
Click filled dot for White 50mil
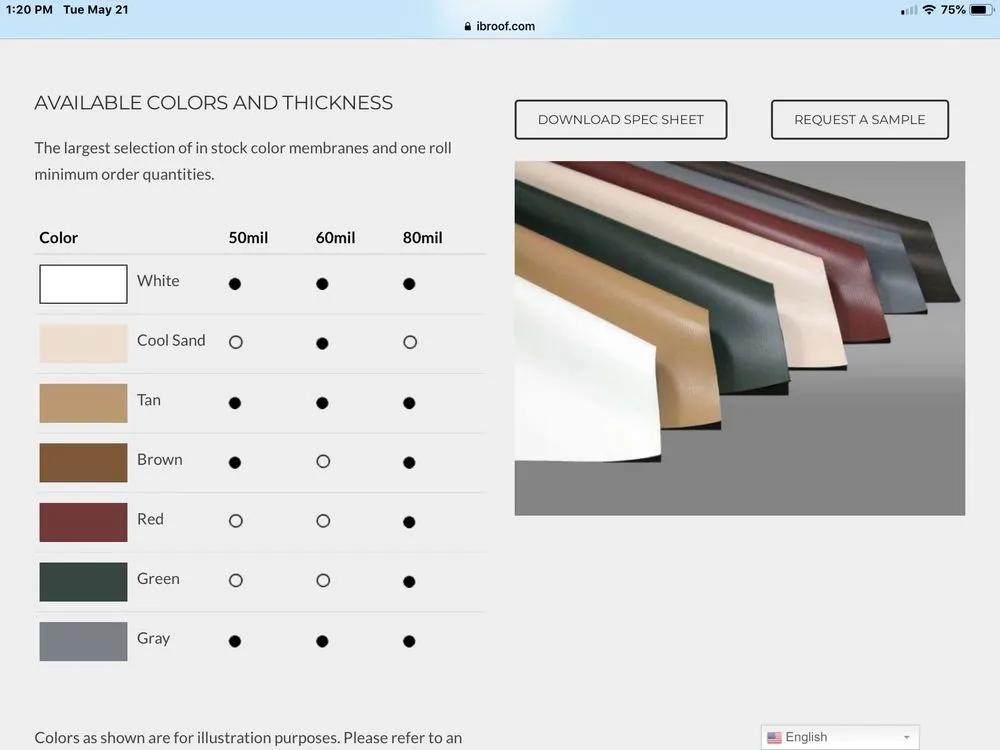tap(235, 284)
